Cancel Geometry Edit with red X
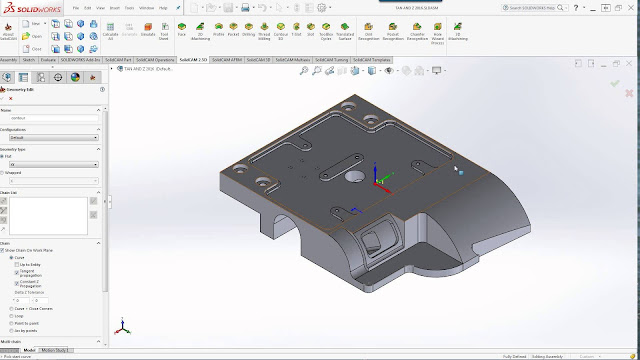The image size is (640, 360). click(x=11, y=98)
